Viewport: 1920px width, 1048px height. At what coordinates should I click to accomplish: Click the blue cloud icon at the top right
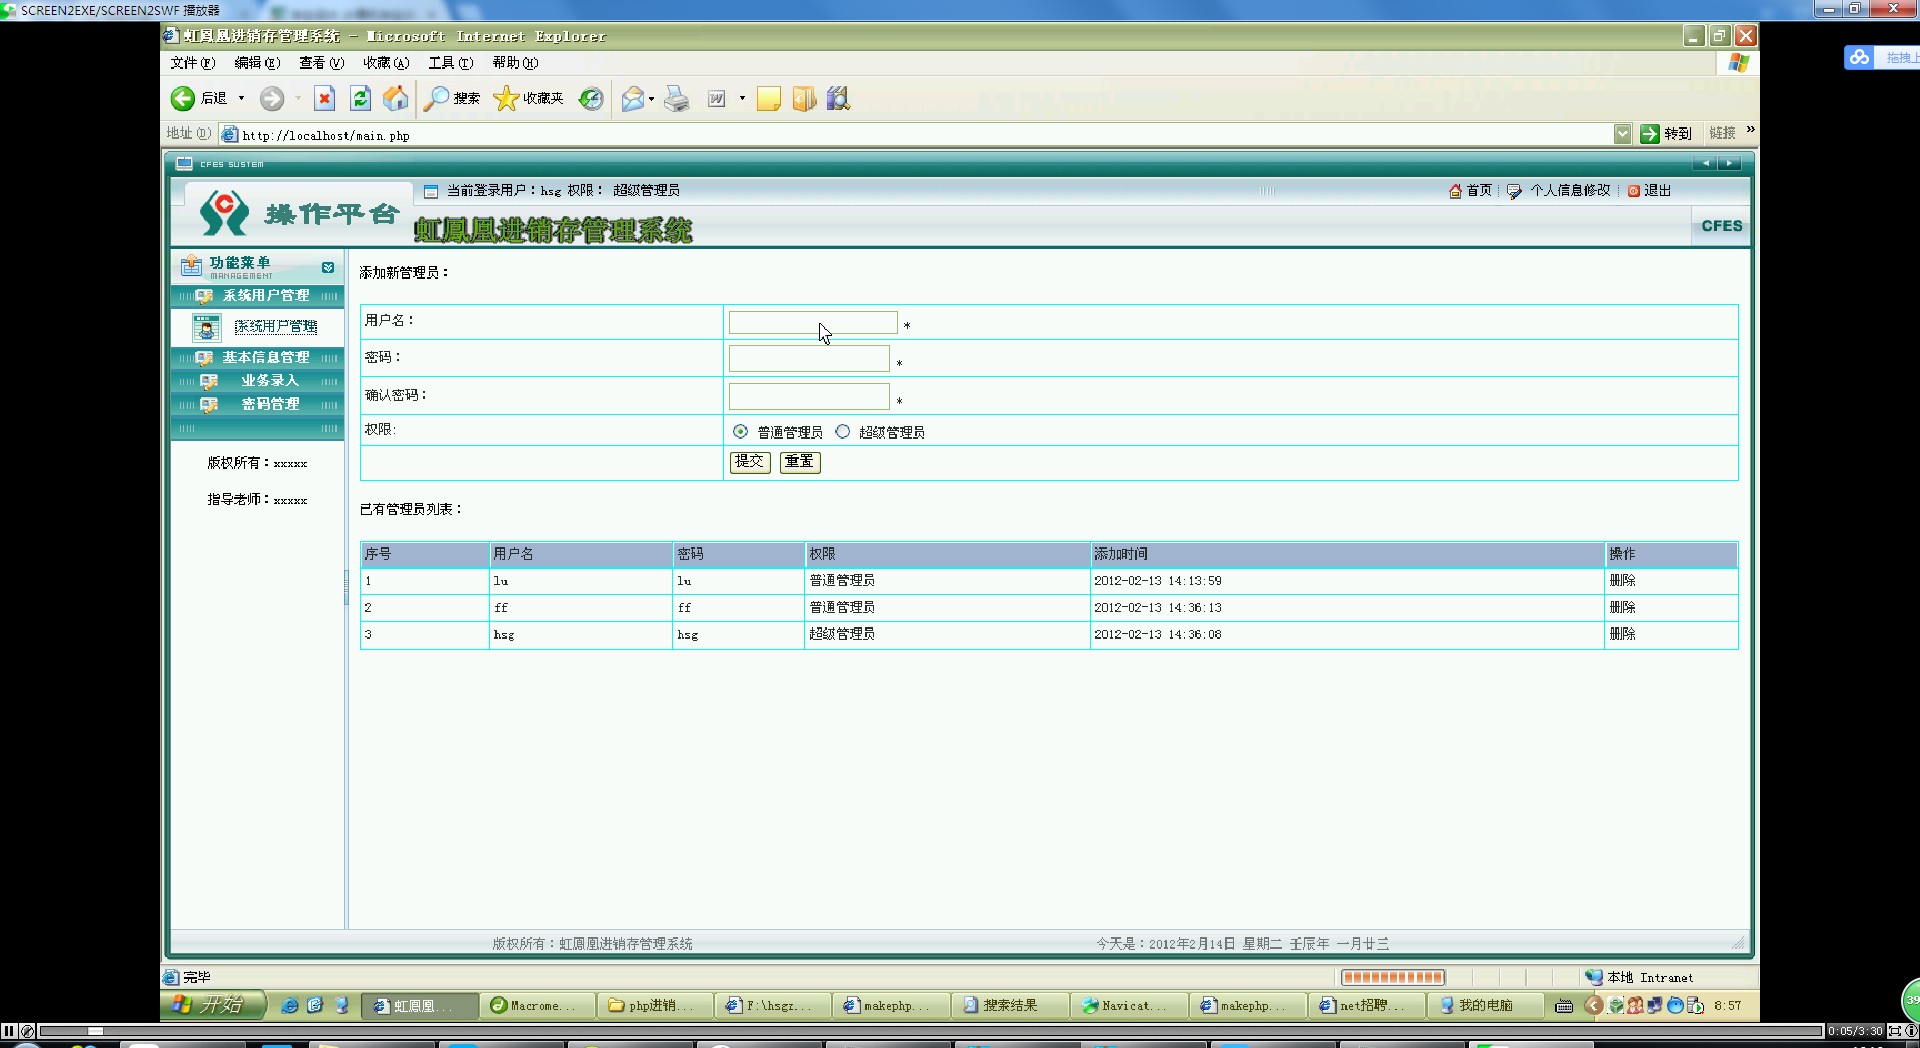point(1859,57)
